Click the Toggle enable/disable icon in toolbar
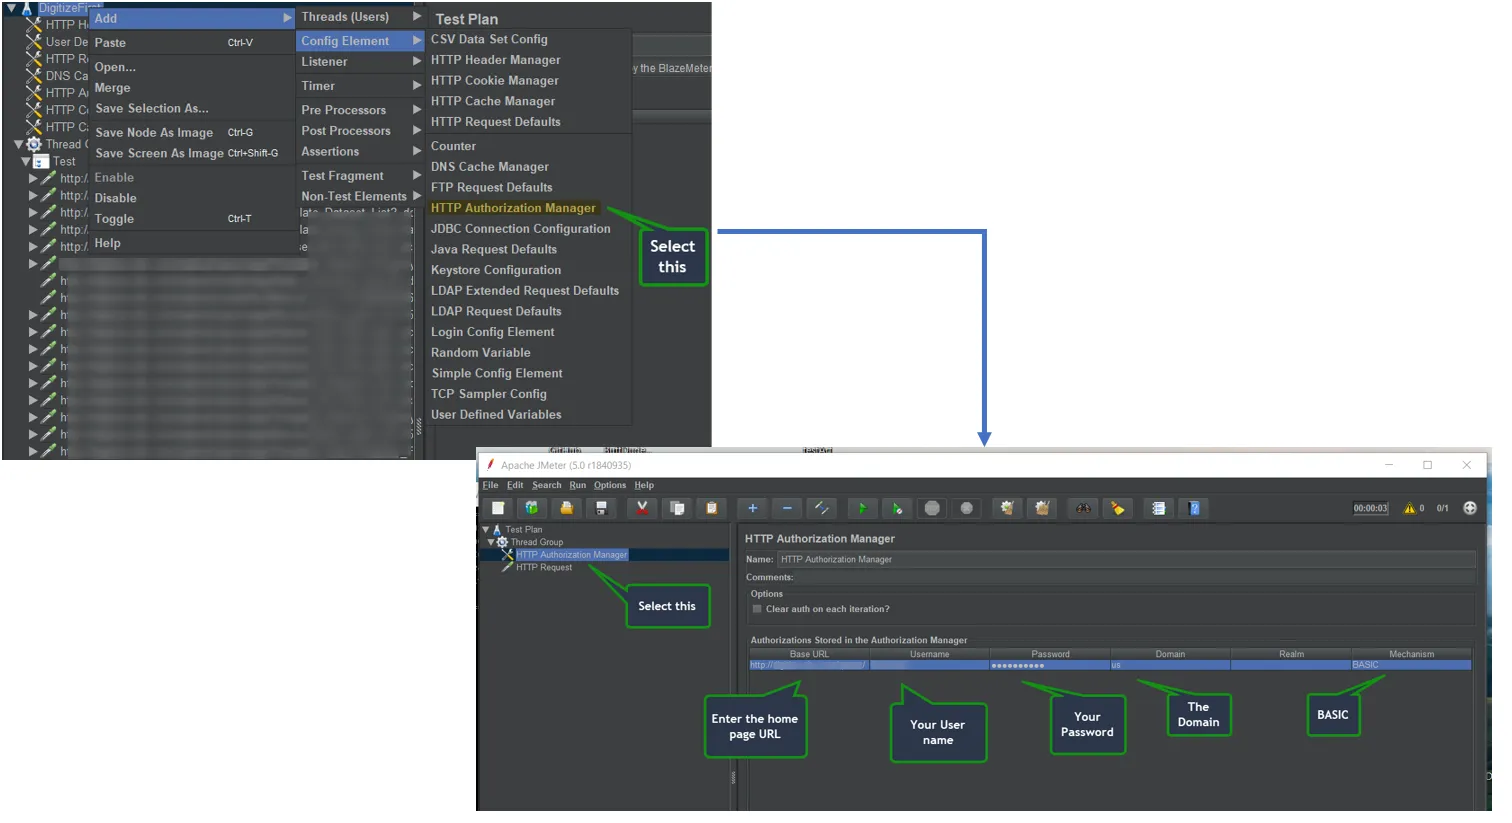This screenshot has width=1512, height=823. pyautogui.click(x=822, y=508)
